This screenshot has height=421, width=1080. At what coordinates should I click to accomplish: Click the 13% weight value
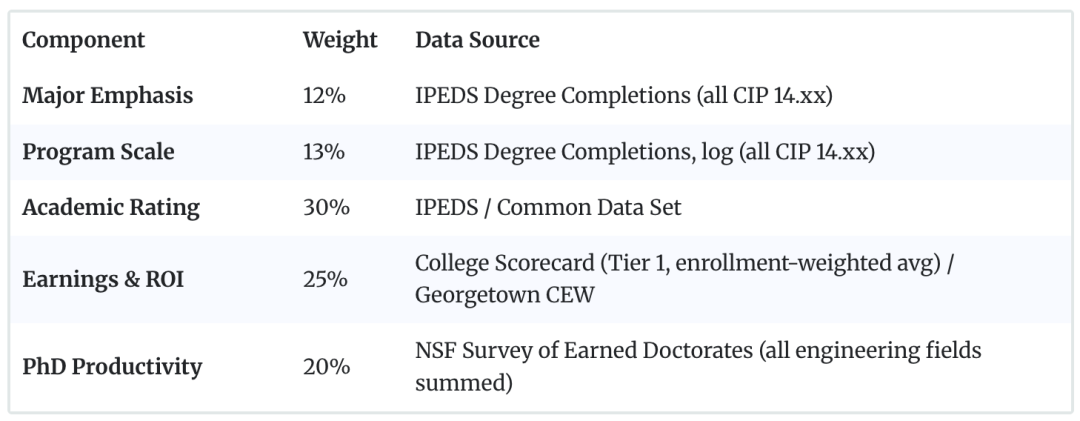click(x=324, y=152)
